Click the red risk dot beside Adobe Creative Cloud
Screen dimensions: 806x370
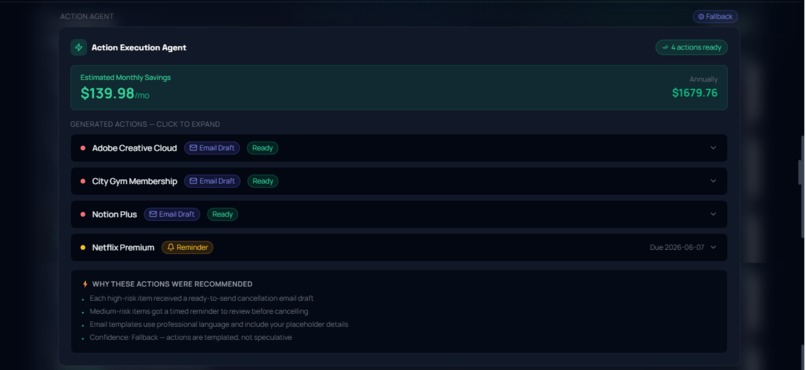[x=83, y=148]
